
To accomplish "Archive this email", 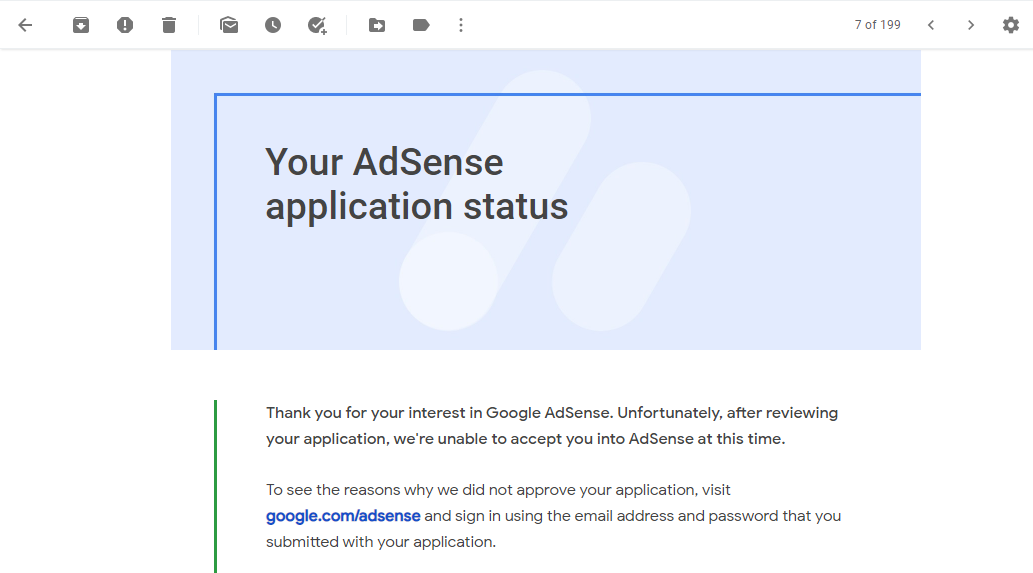I will coord(81,25).
